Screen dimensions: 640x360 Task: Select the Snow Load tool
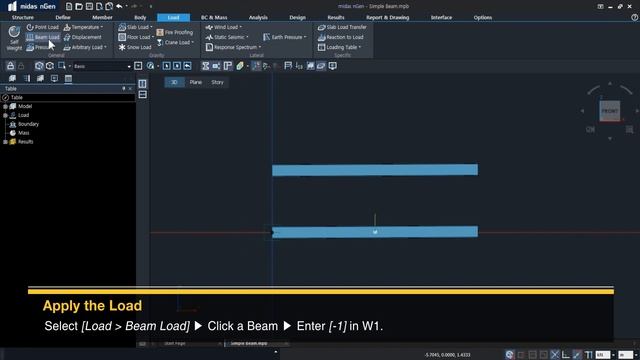135,47
